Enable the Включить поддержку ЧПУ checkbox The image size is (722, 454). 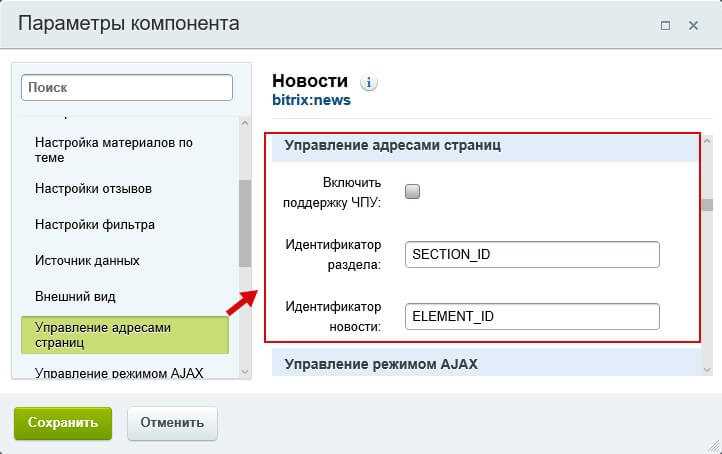pos(412,191)
